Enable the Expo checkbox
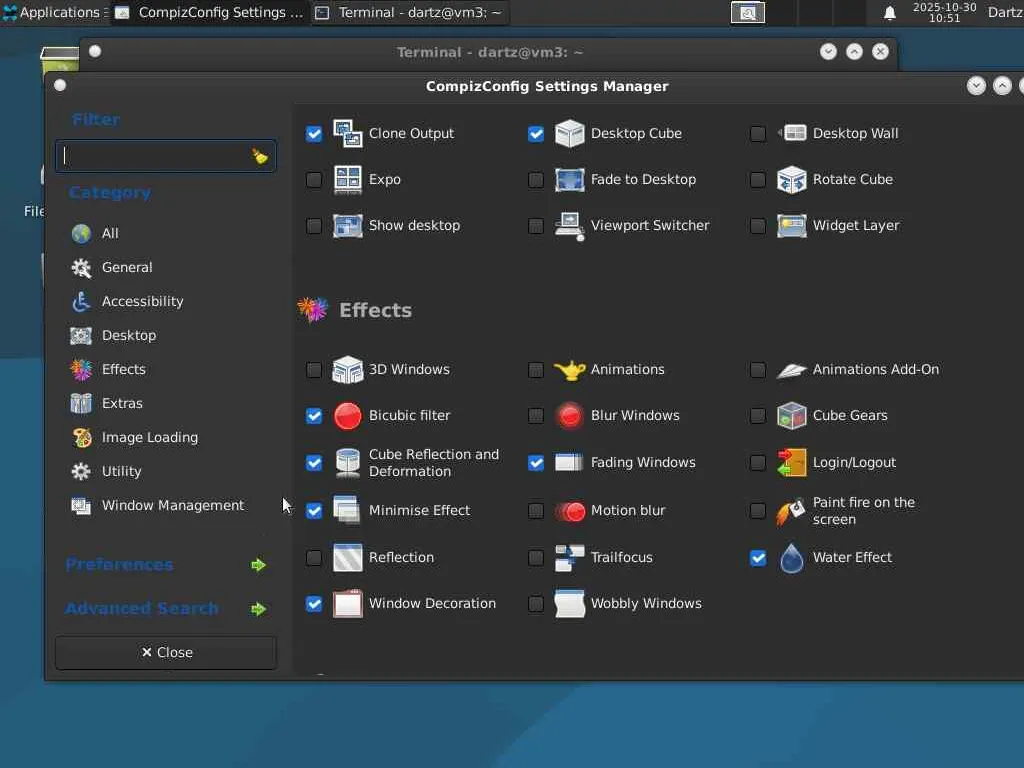This screenshot has height=768, width=1024. point(314,180)
